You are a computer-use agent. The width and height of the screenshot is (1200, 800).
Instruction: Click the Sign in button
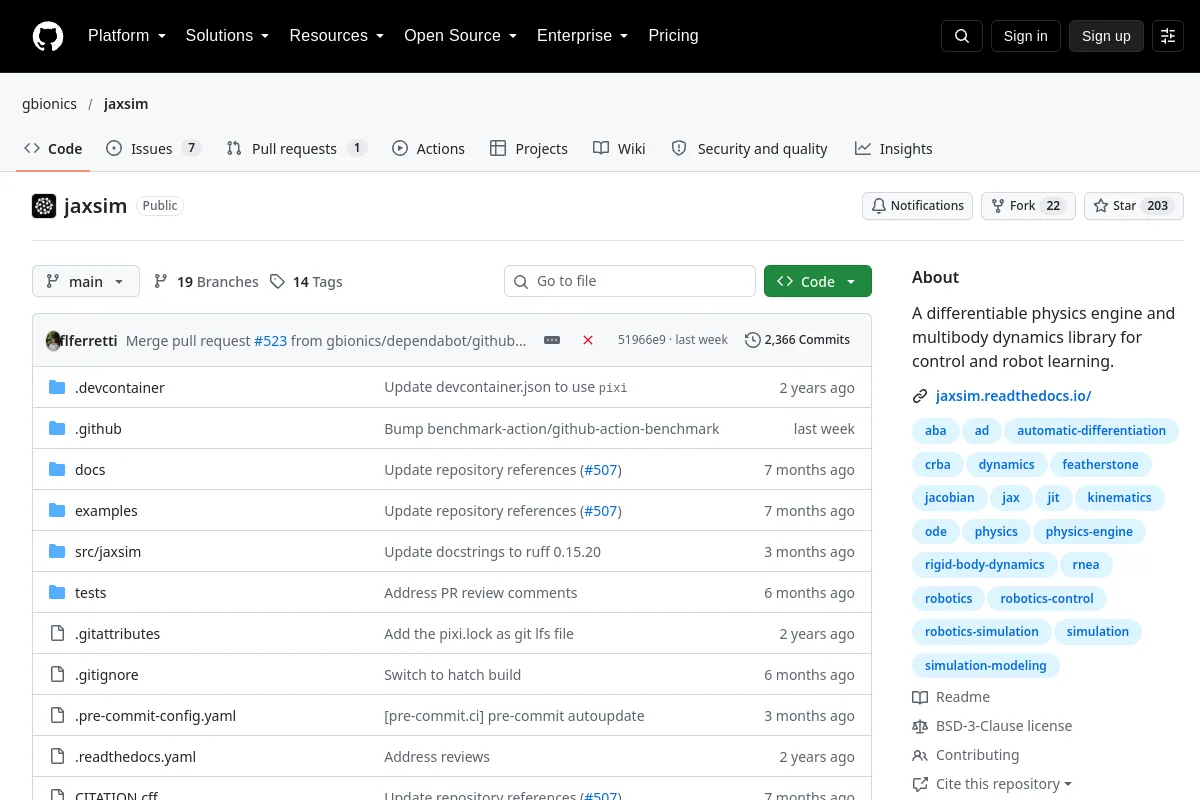pyautogui.click(x=1025, y=36)
